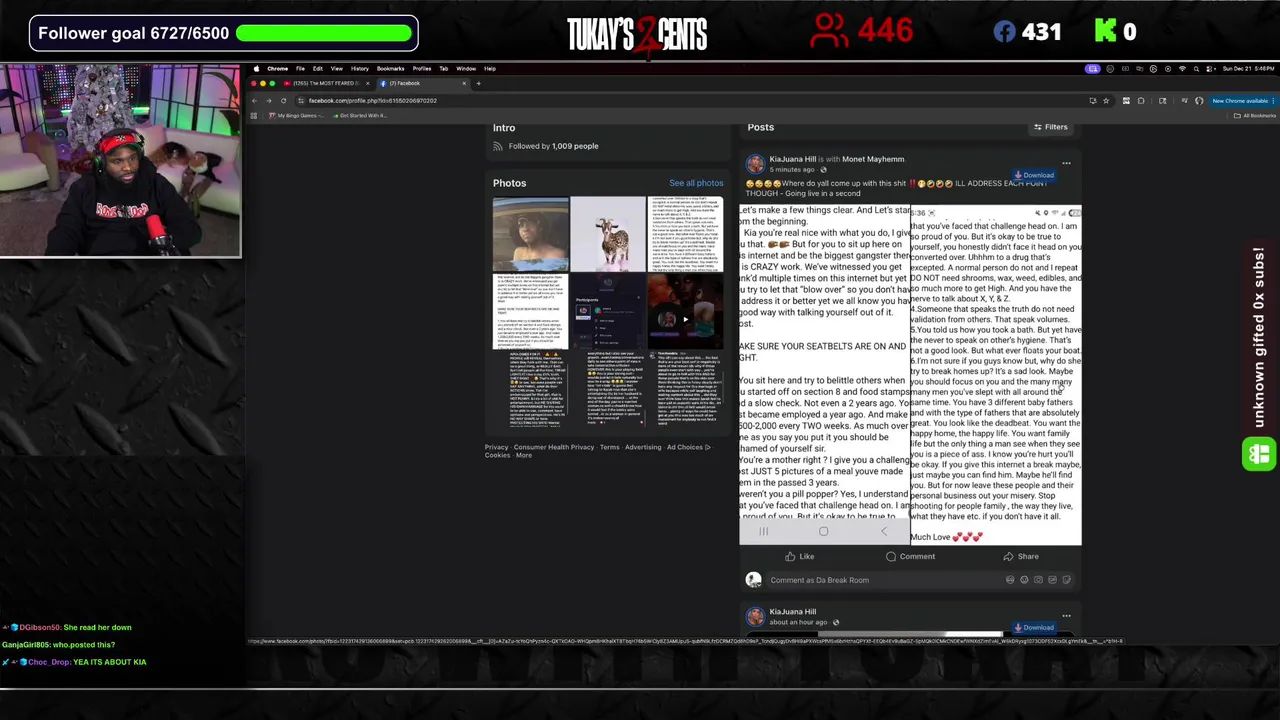The width and height of the screenshot is (1280, 720).
Task: Open the Bookmarks menu
Action: pyautogui.click(x=390, y=69)
